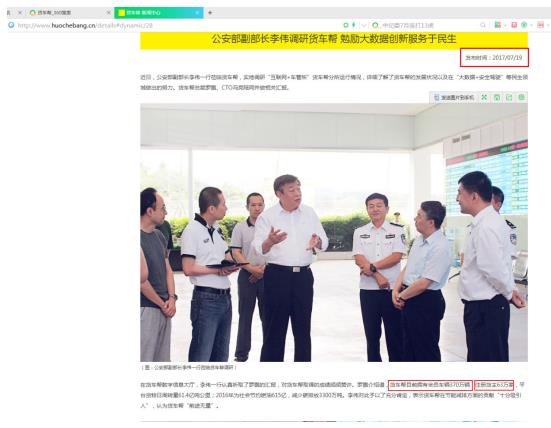Close the active green news center tab

tap(197, 13)
